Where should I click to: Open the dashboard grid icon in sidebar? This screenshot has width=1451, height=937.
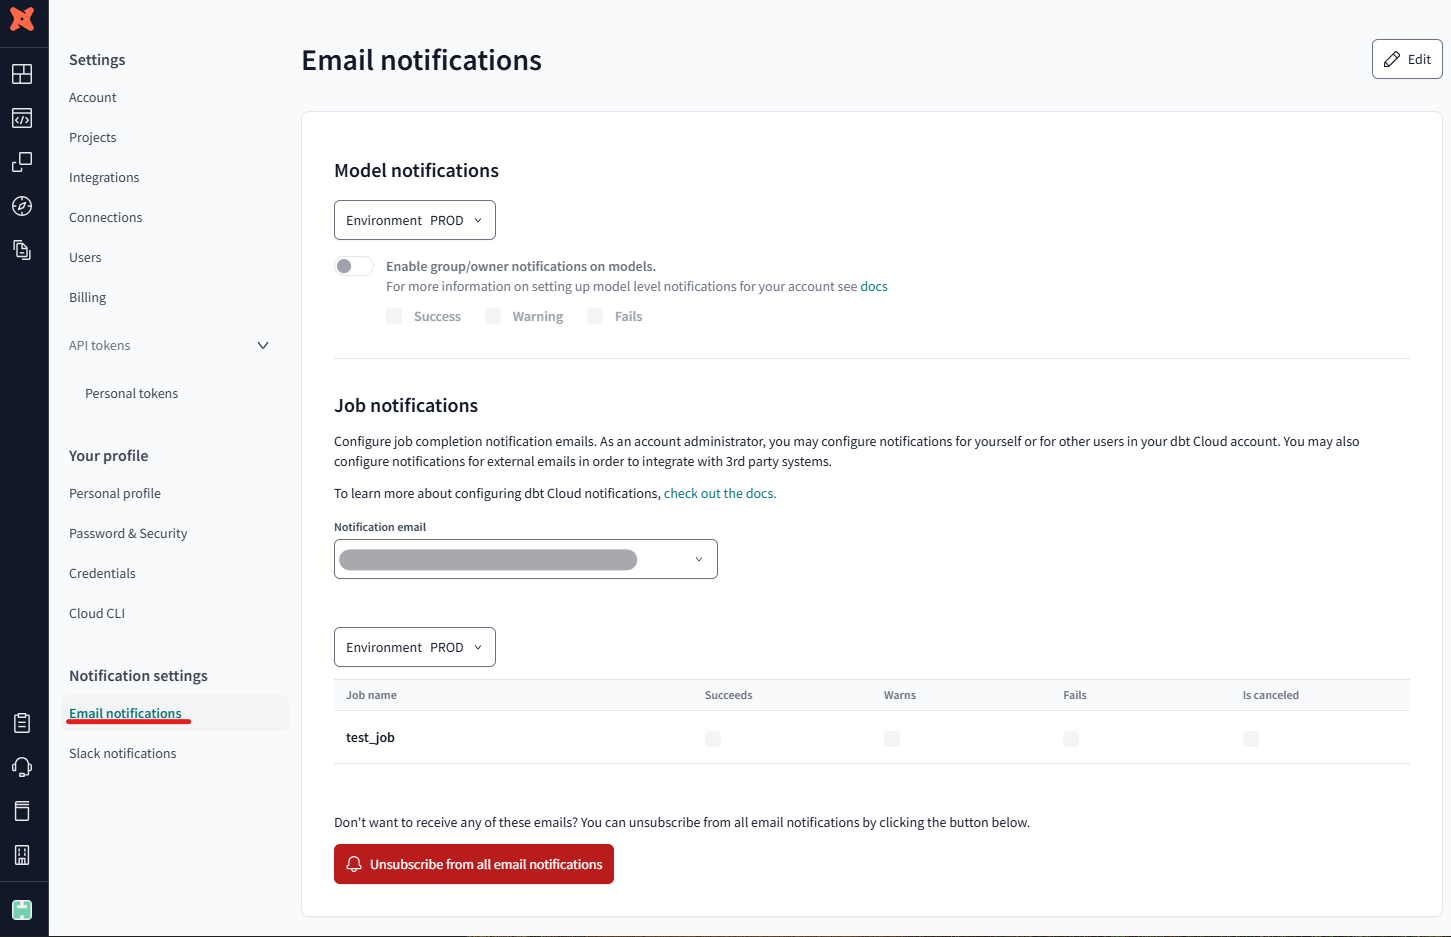coord(22,74)
